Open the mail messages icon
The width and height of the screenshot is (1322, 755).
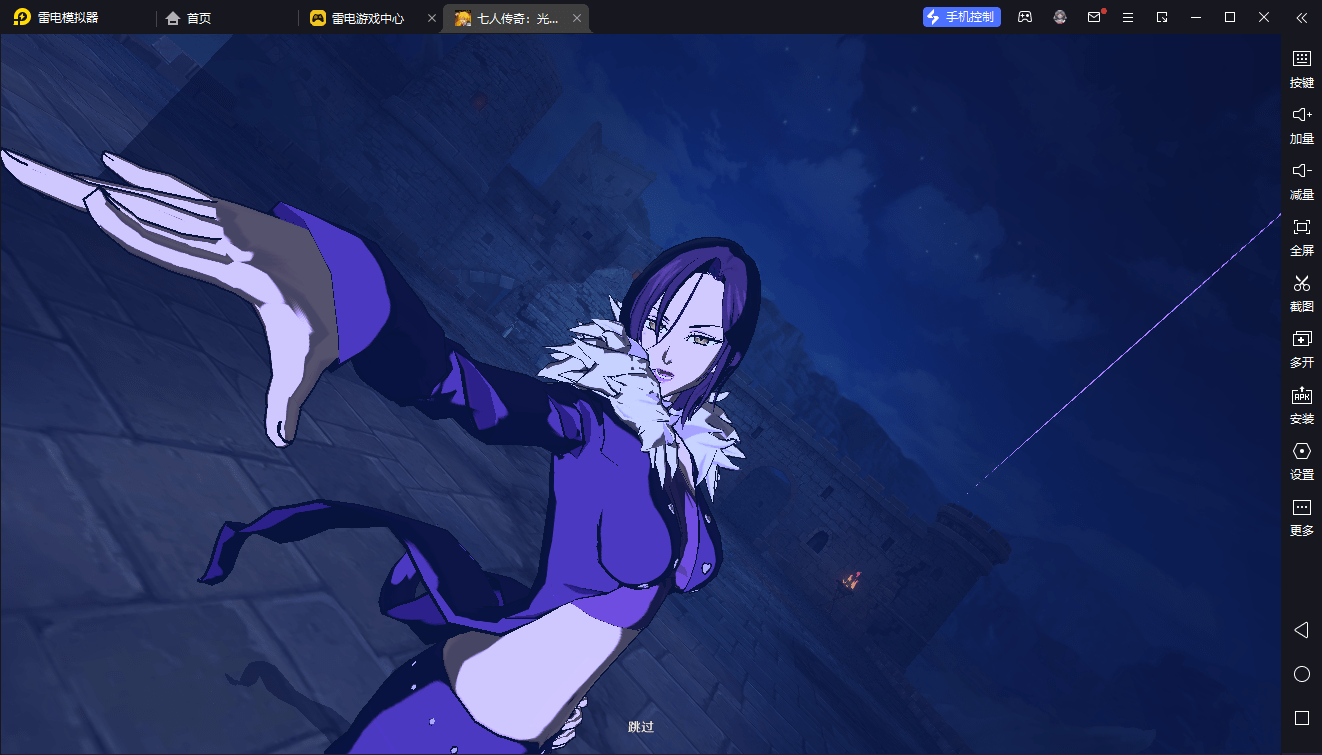(1094, 17)
